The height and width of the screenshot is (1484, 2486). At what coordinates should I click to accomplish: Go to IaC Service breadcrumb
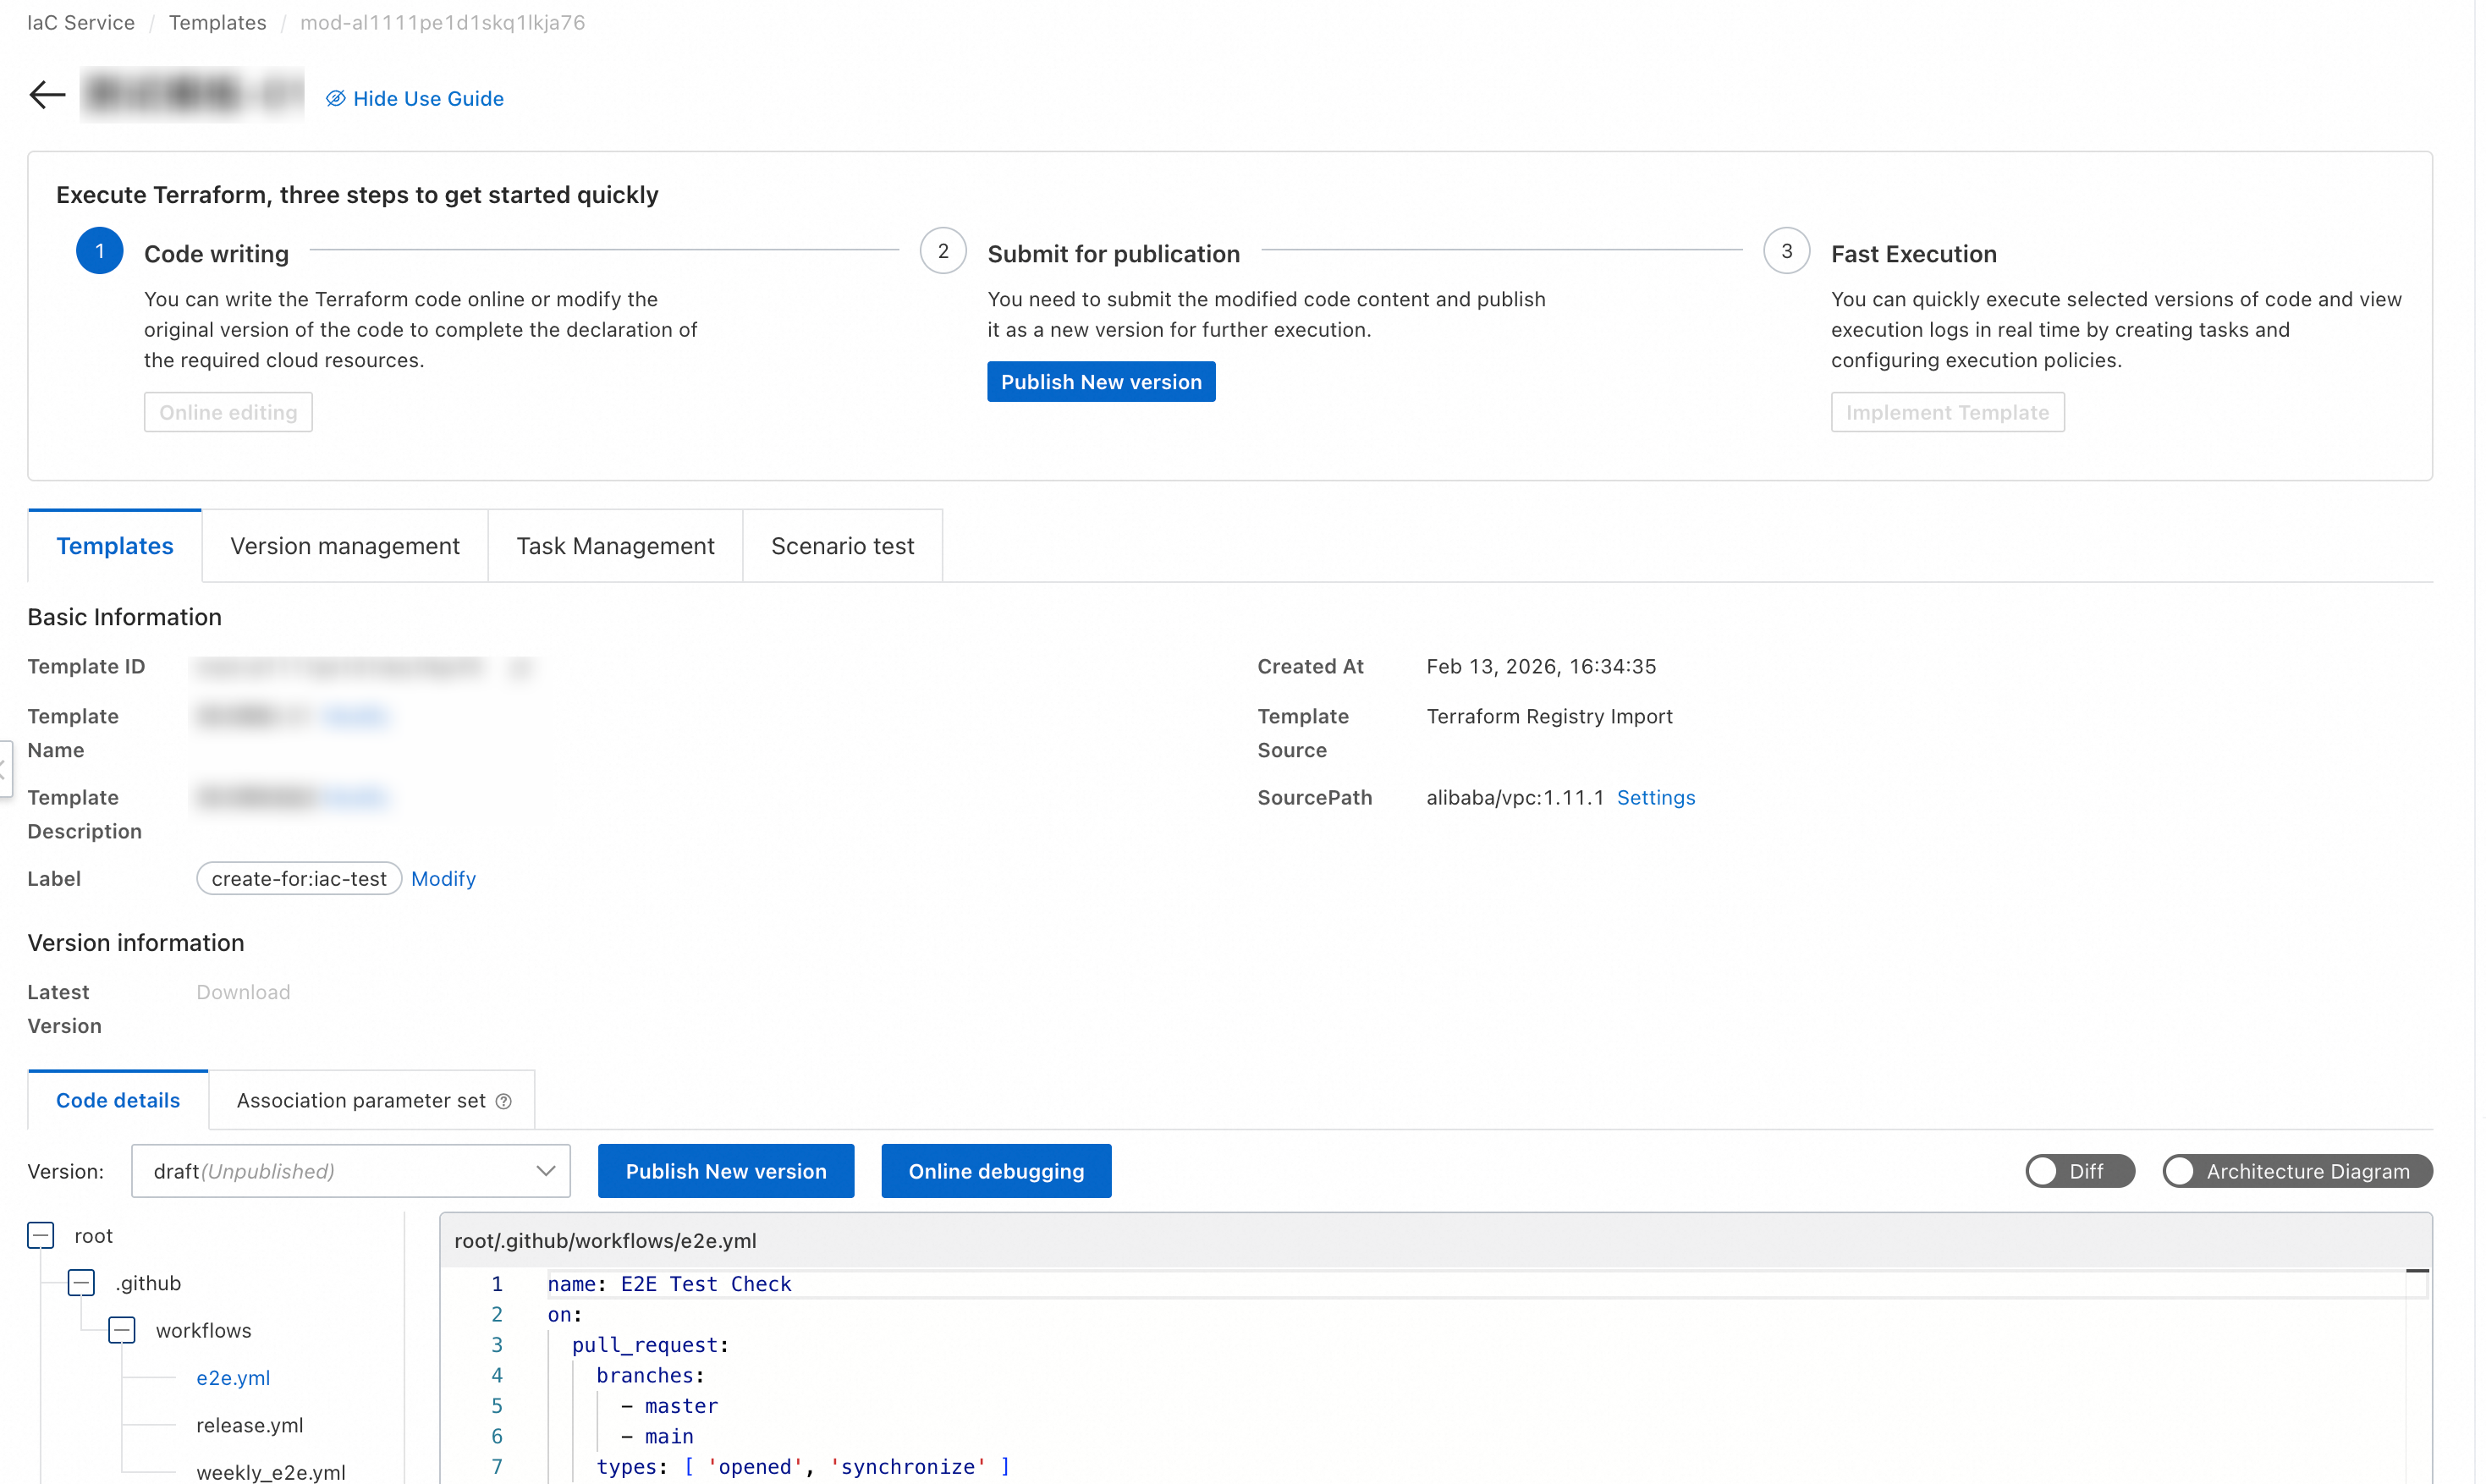[x=81, y=22]
